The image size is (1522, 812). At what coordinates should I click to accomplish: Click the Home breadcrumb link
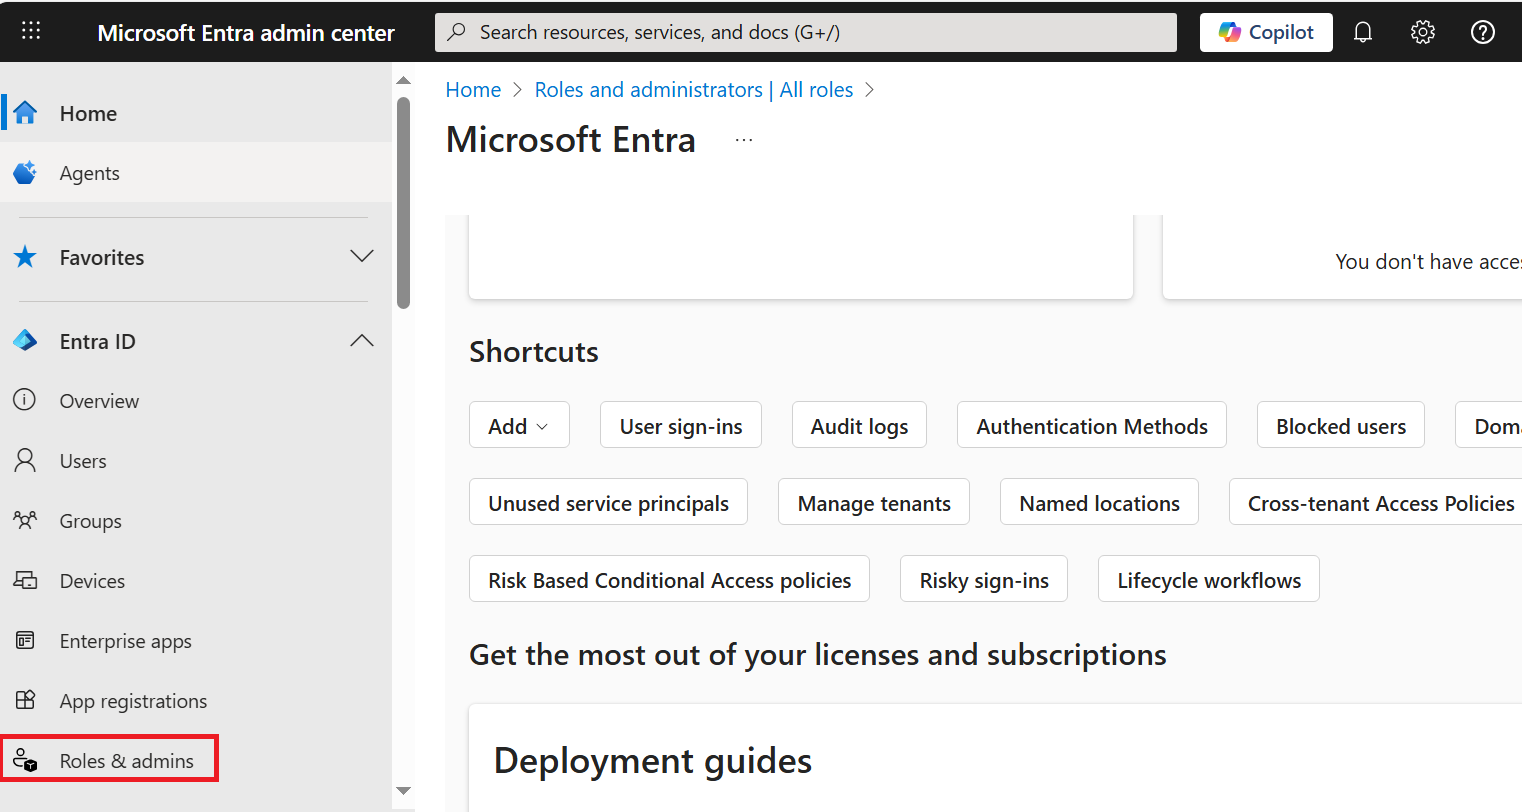pos(473,90)
